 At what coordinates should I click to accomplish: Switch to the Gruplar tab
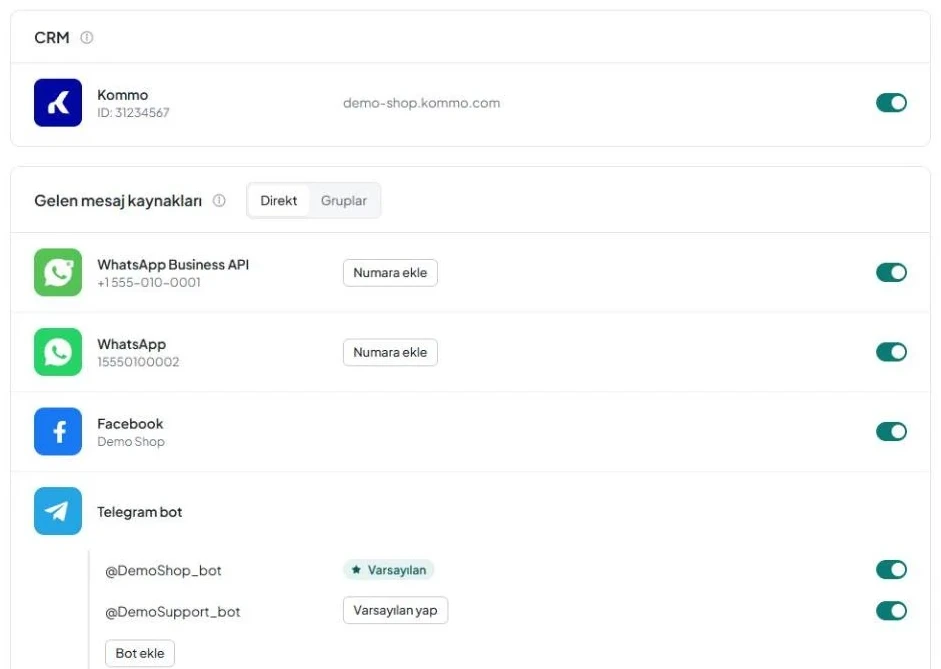tap(343, 200)
